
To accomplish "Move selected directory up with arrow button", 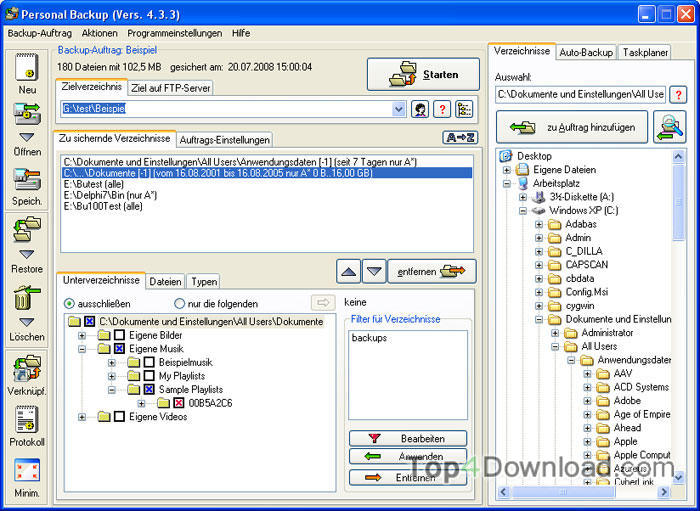I will click(x=348, y=271).
